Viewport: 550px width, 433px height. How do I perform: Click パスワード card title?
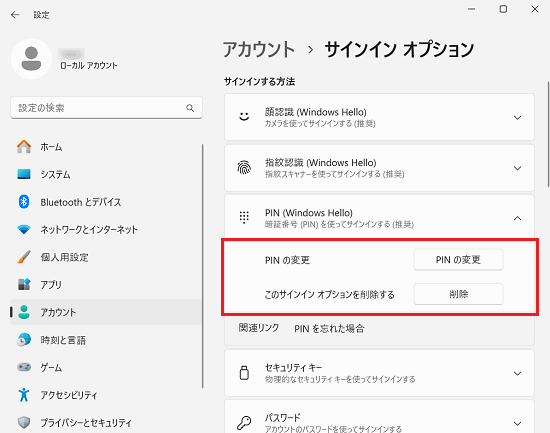click(282, 418)
